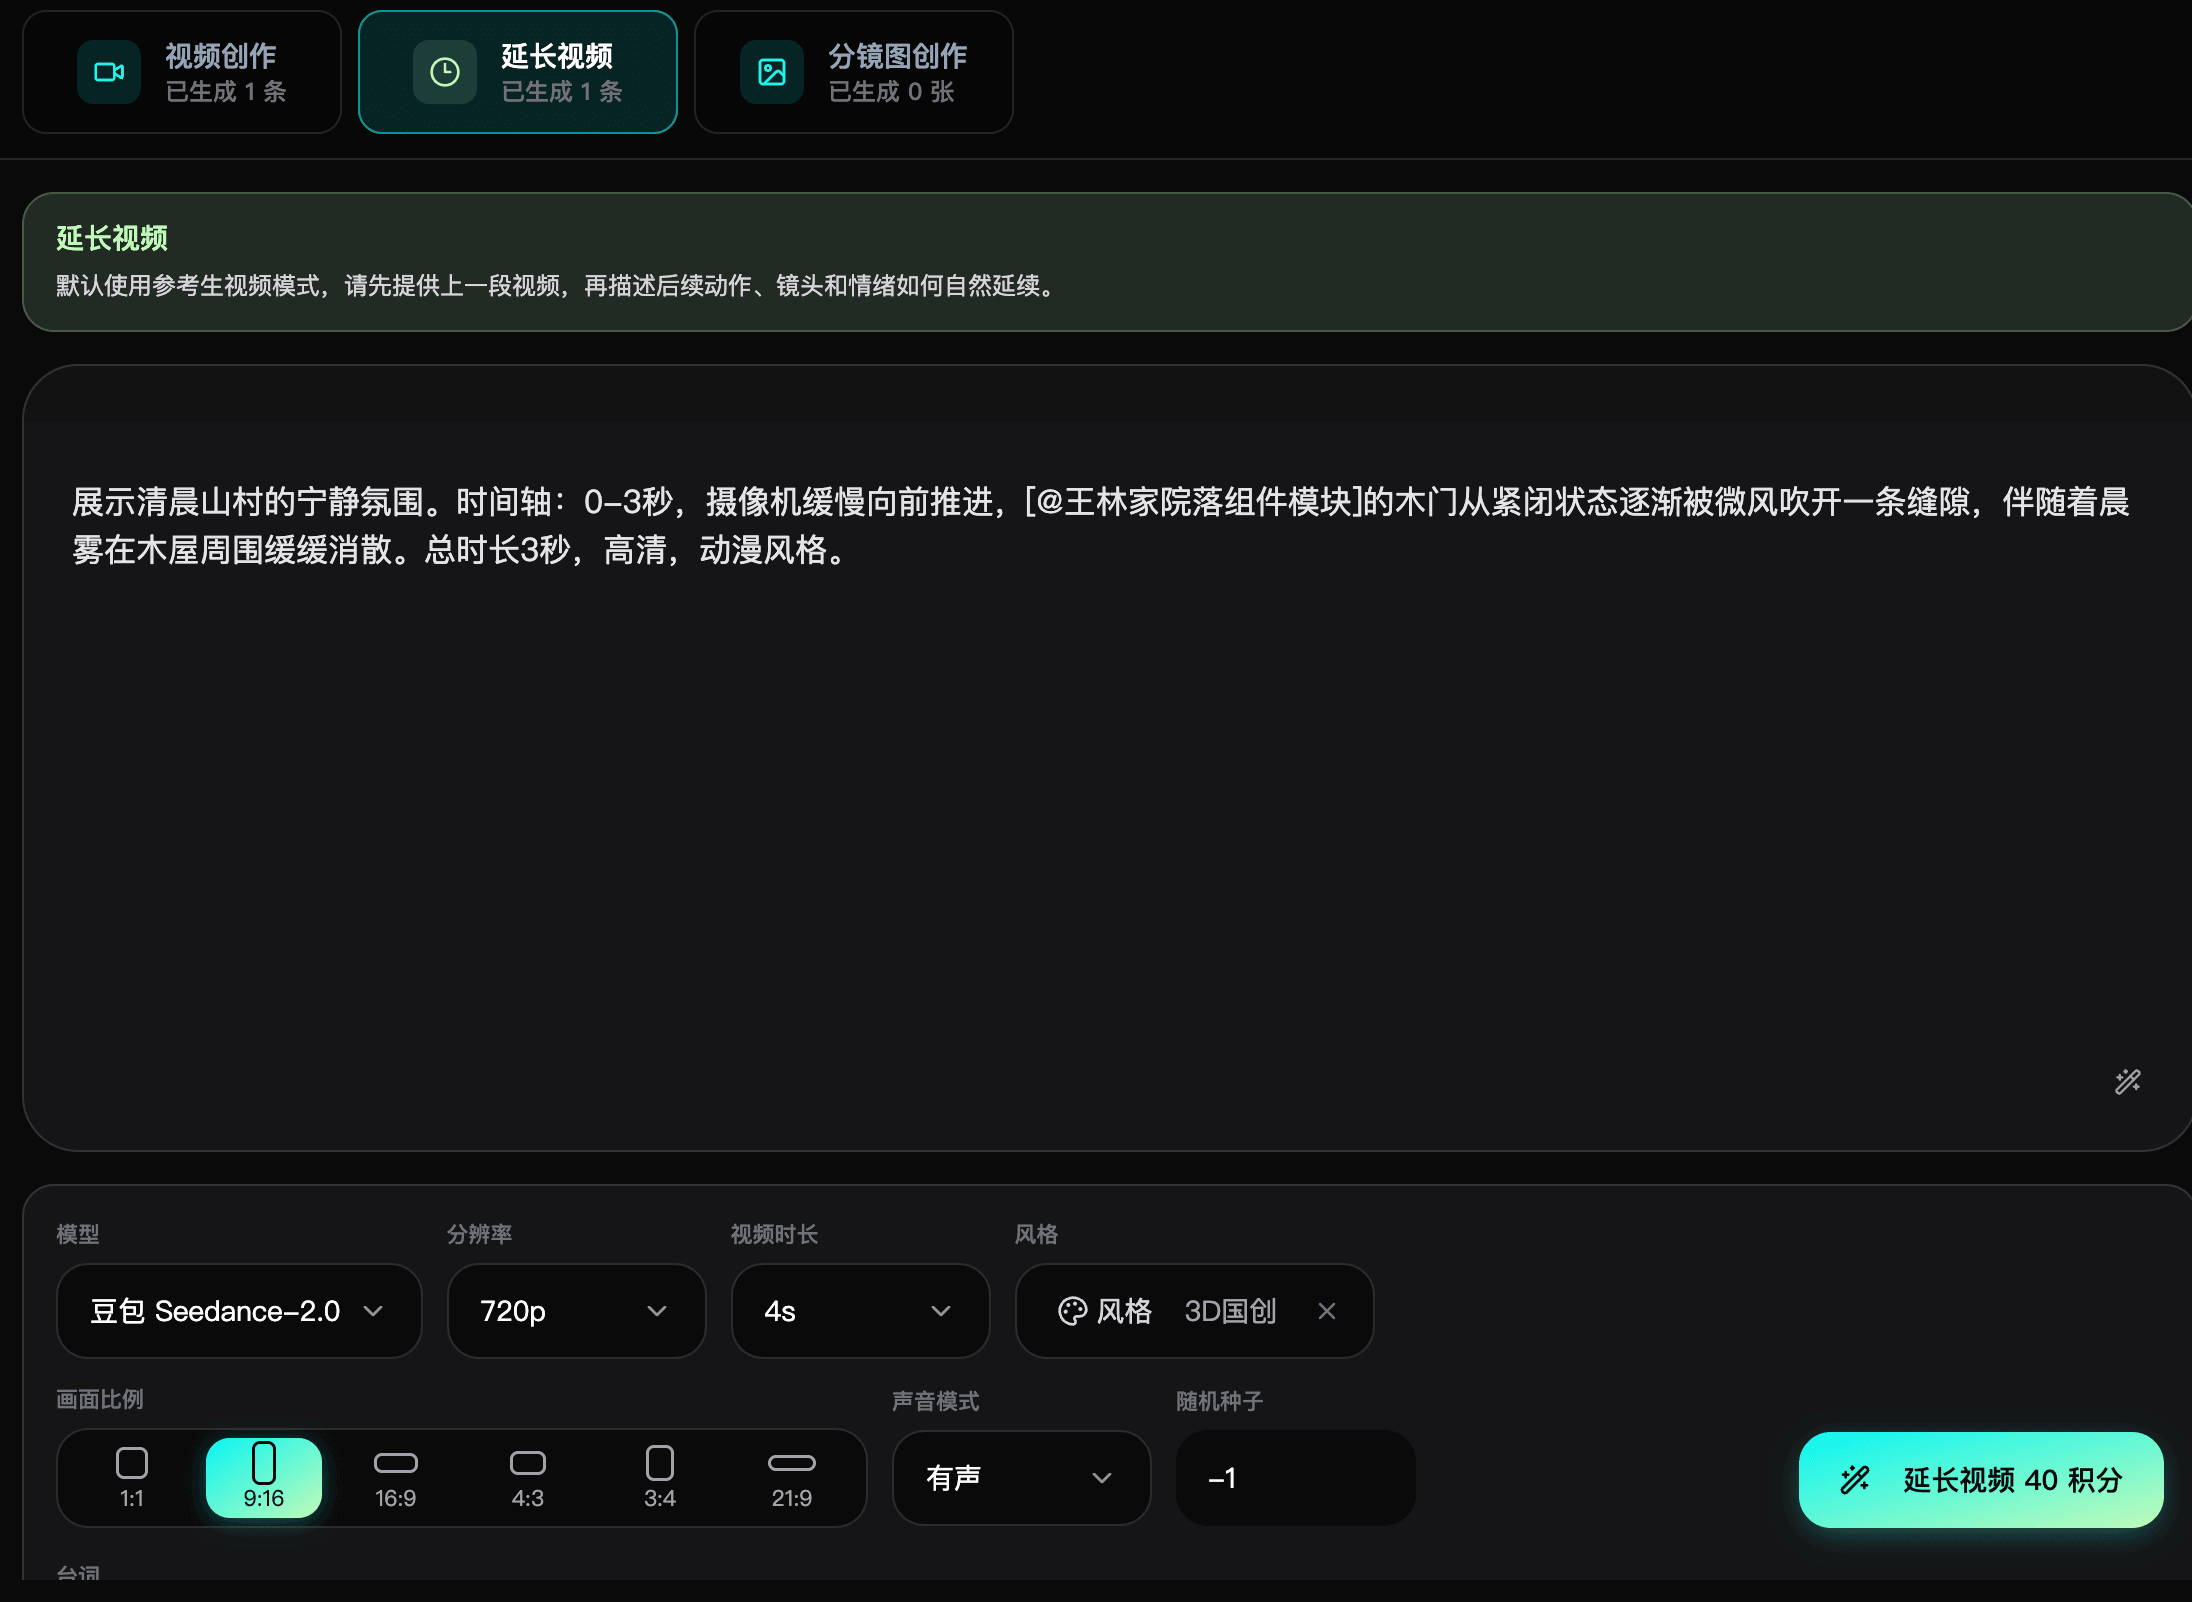Click the wand icon on 延长视频 40 积分 button

[x=1855, y=1479]
